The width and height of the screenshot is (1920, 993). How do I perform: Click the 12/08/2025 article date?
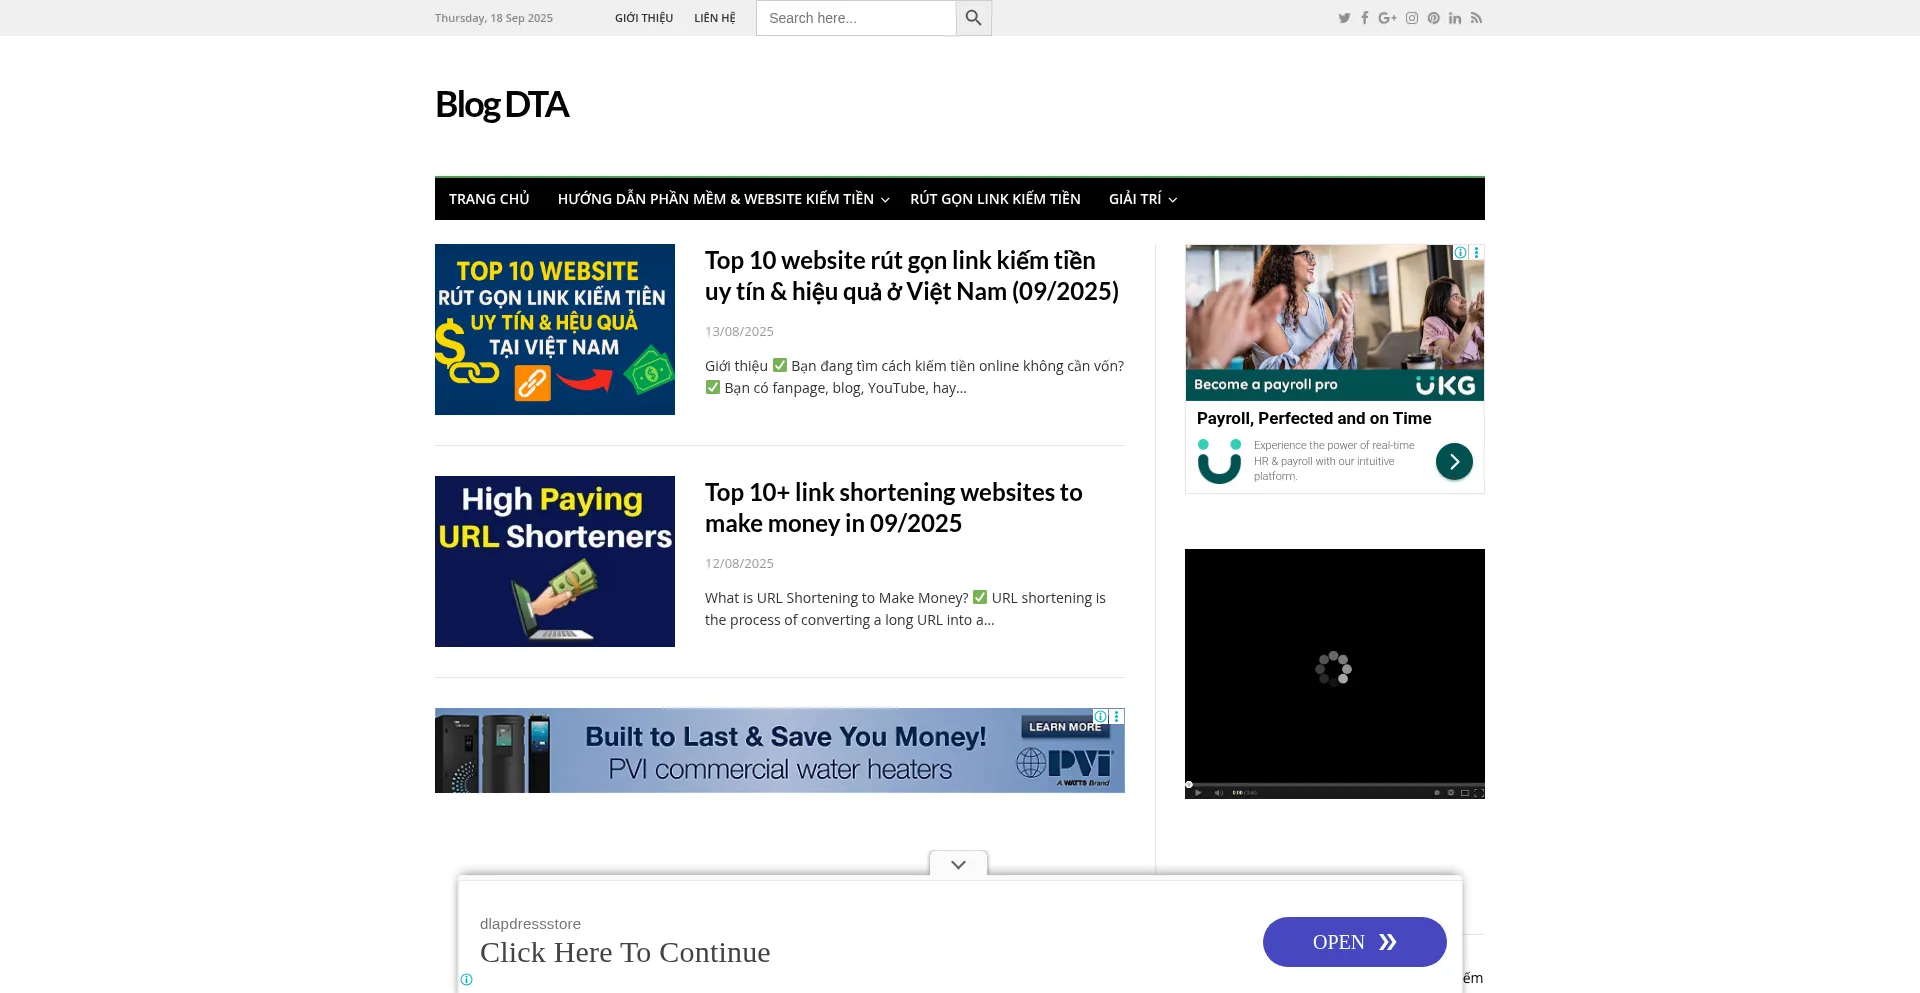(739, 563)
